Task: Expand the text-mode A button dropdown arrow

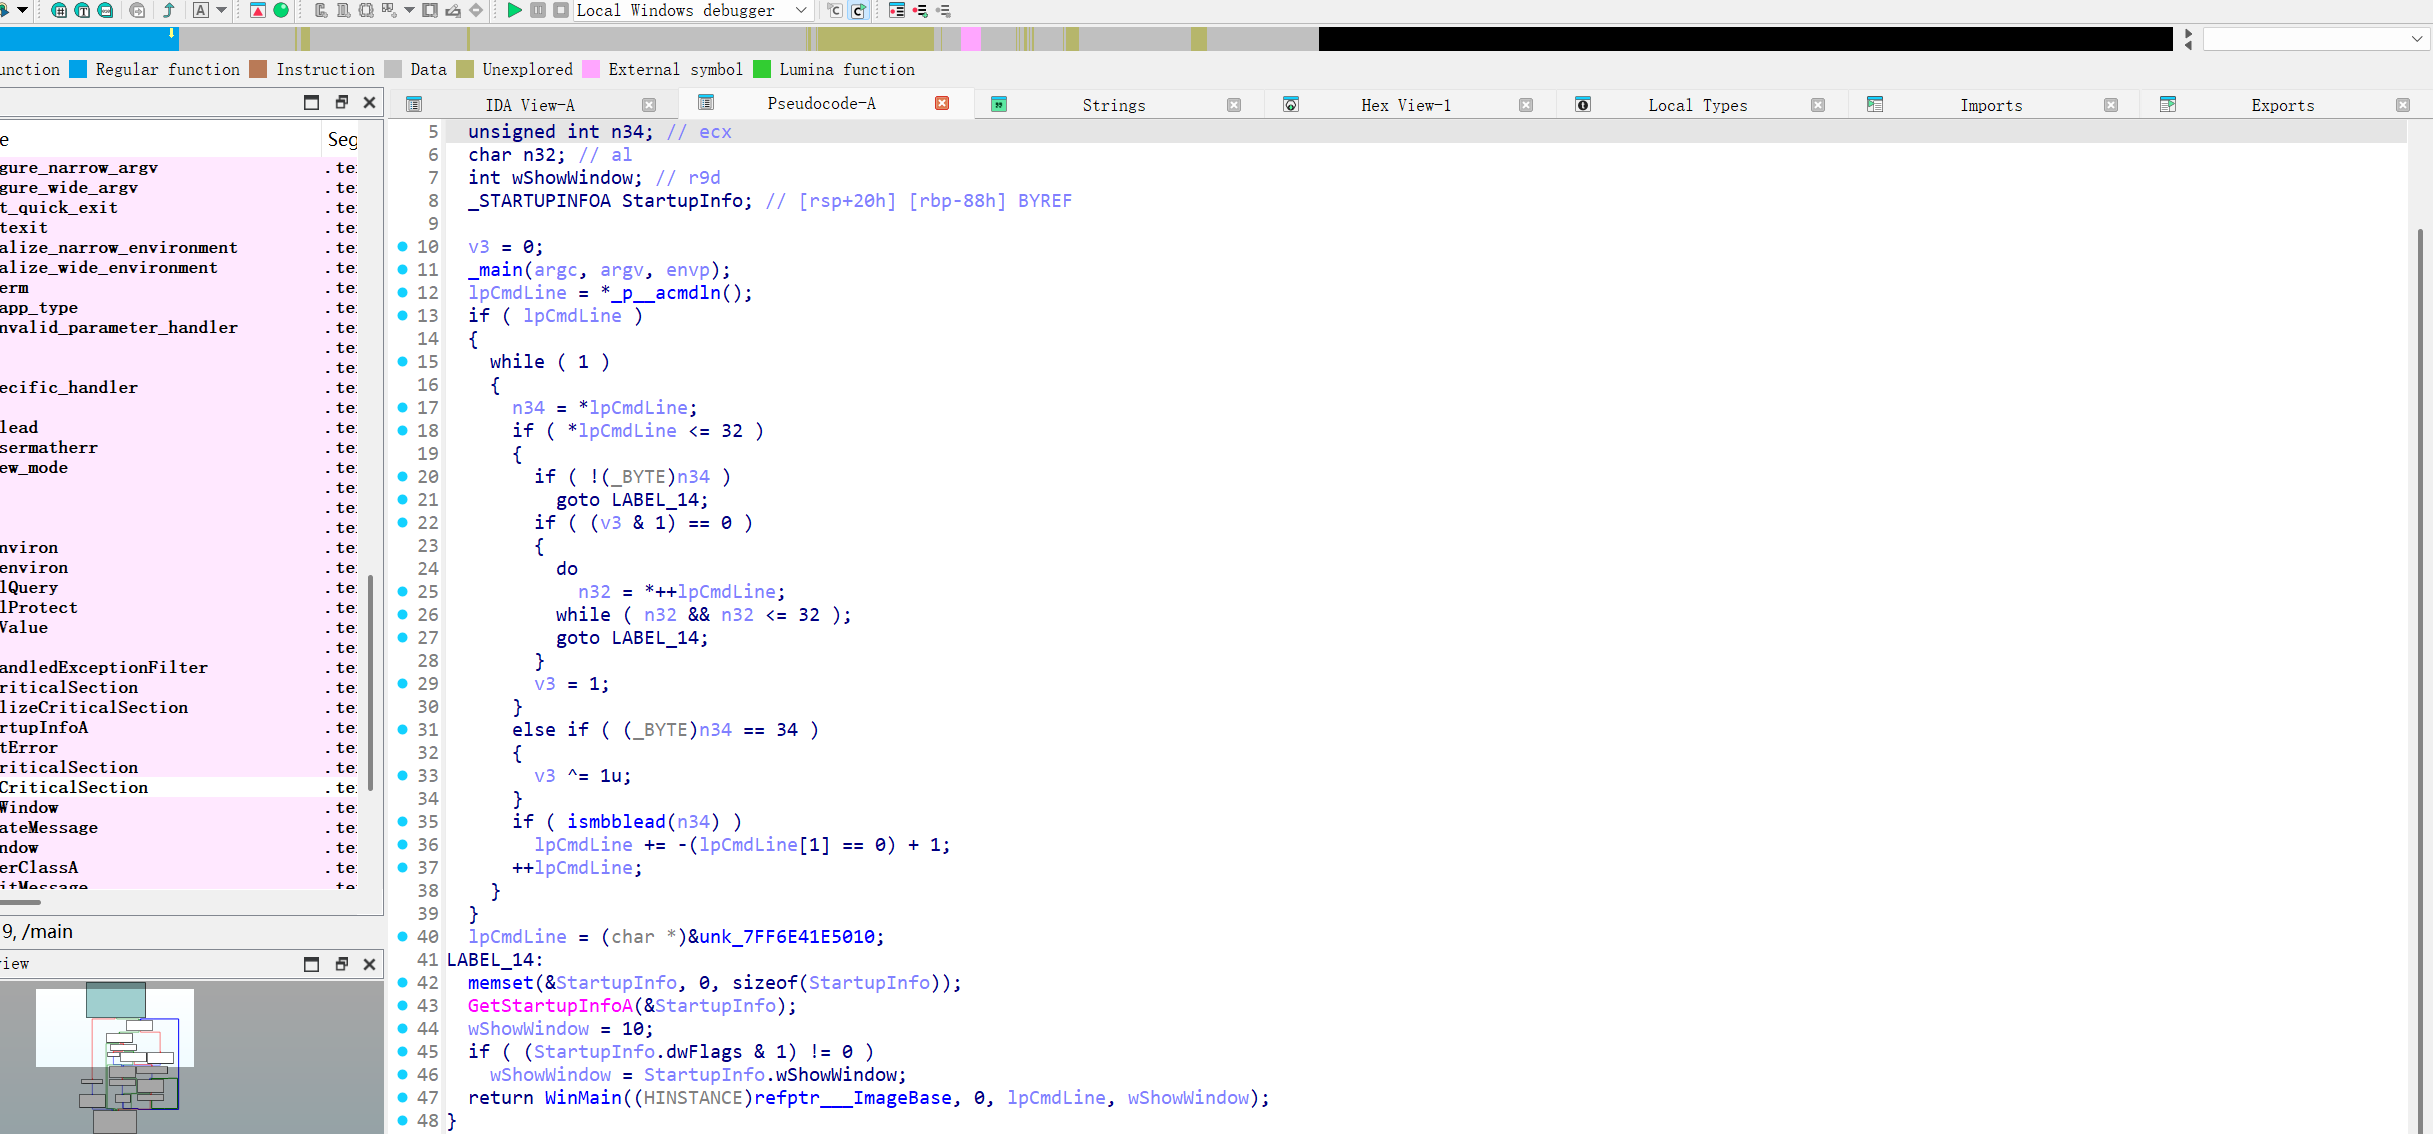Action: point(222,10)
